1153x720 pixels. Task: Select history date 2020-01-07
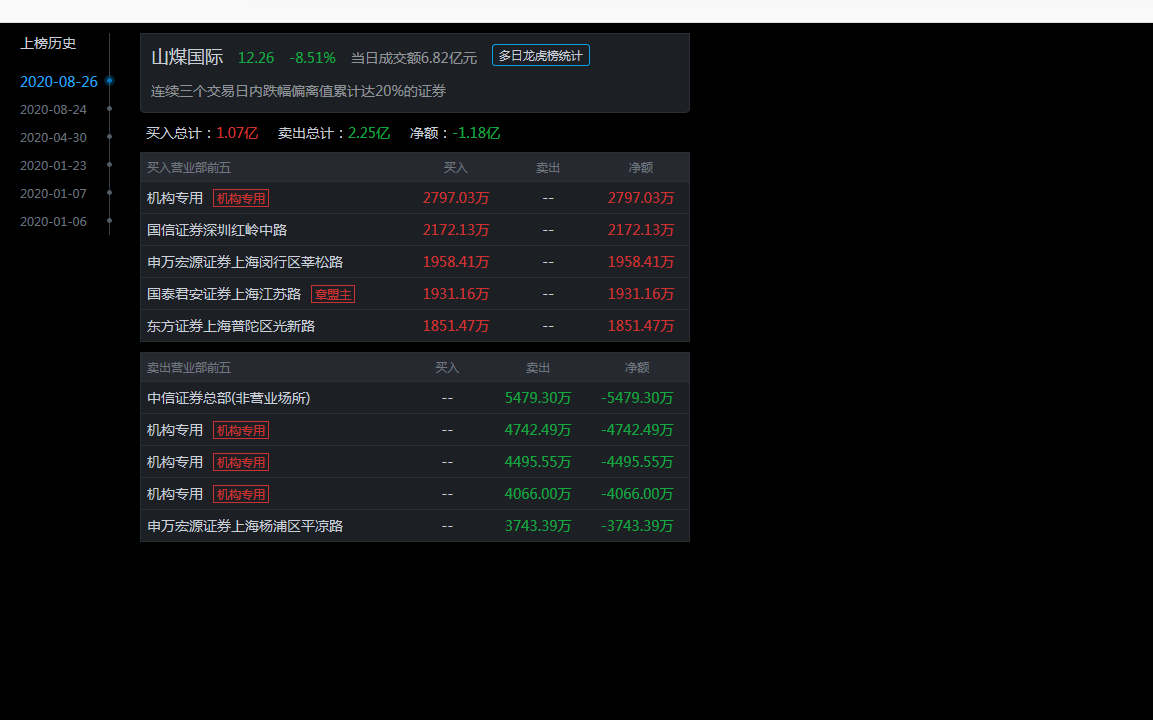53,193
